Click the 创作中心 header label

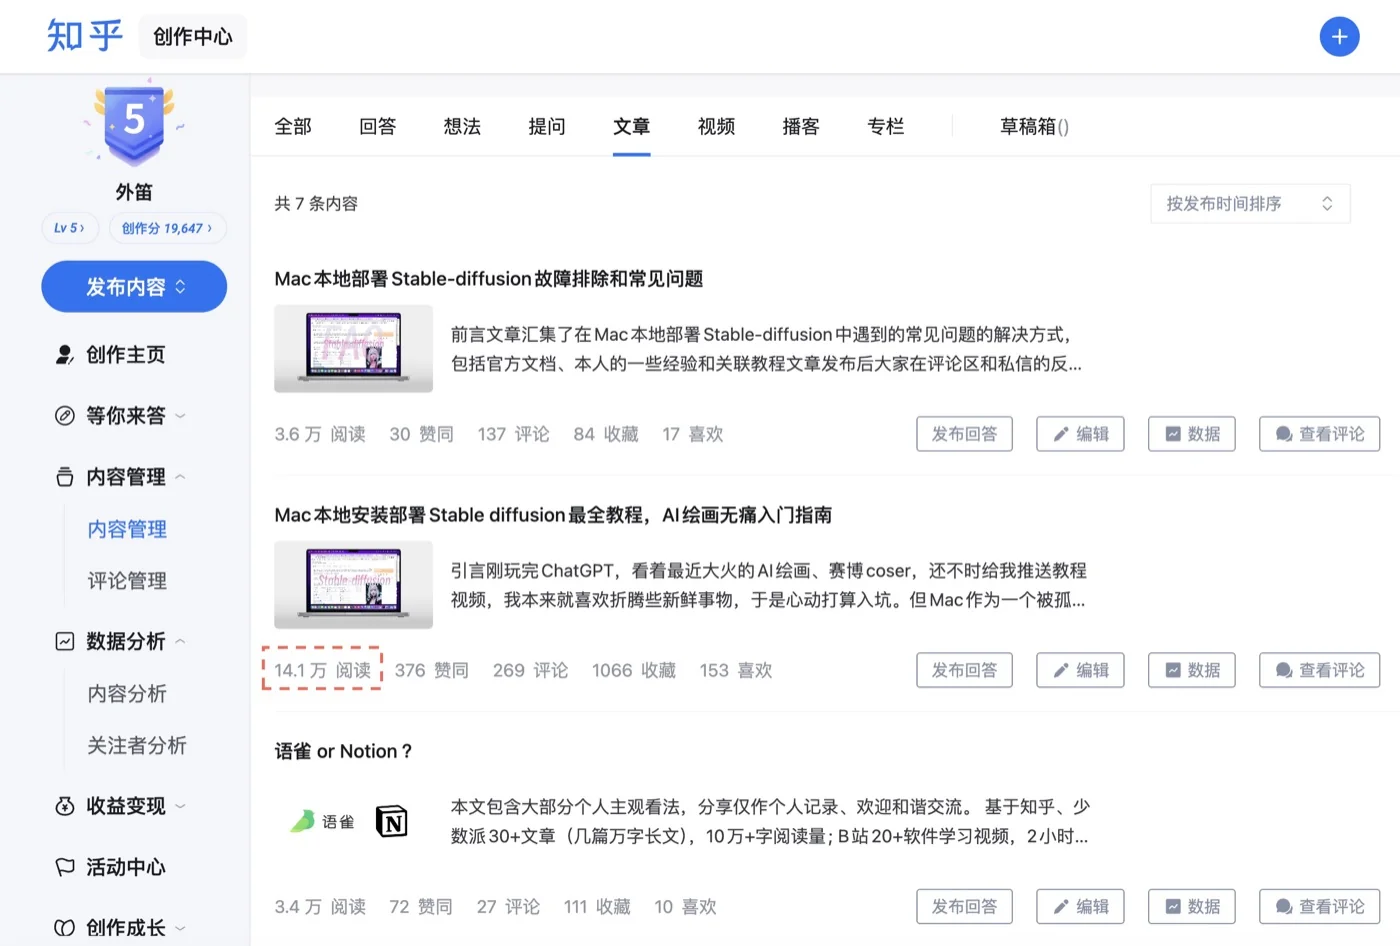click(193, 37)
